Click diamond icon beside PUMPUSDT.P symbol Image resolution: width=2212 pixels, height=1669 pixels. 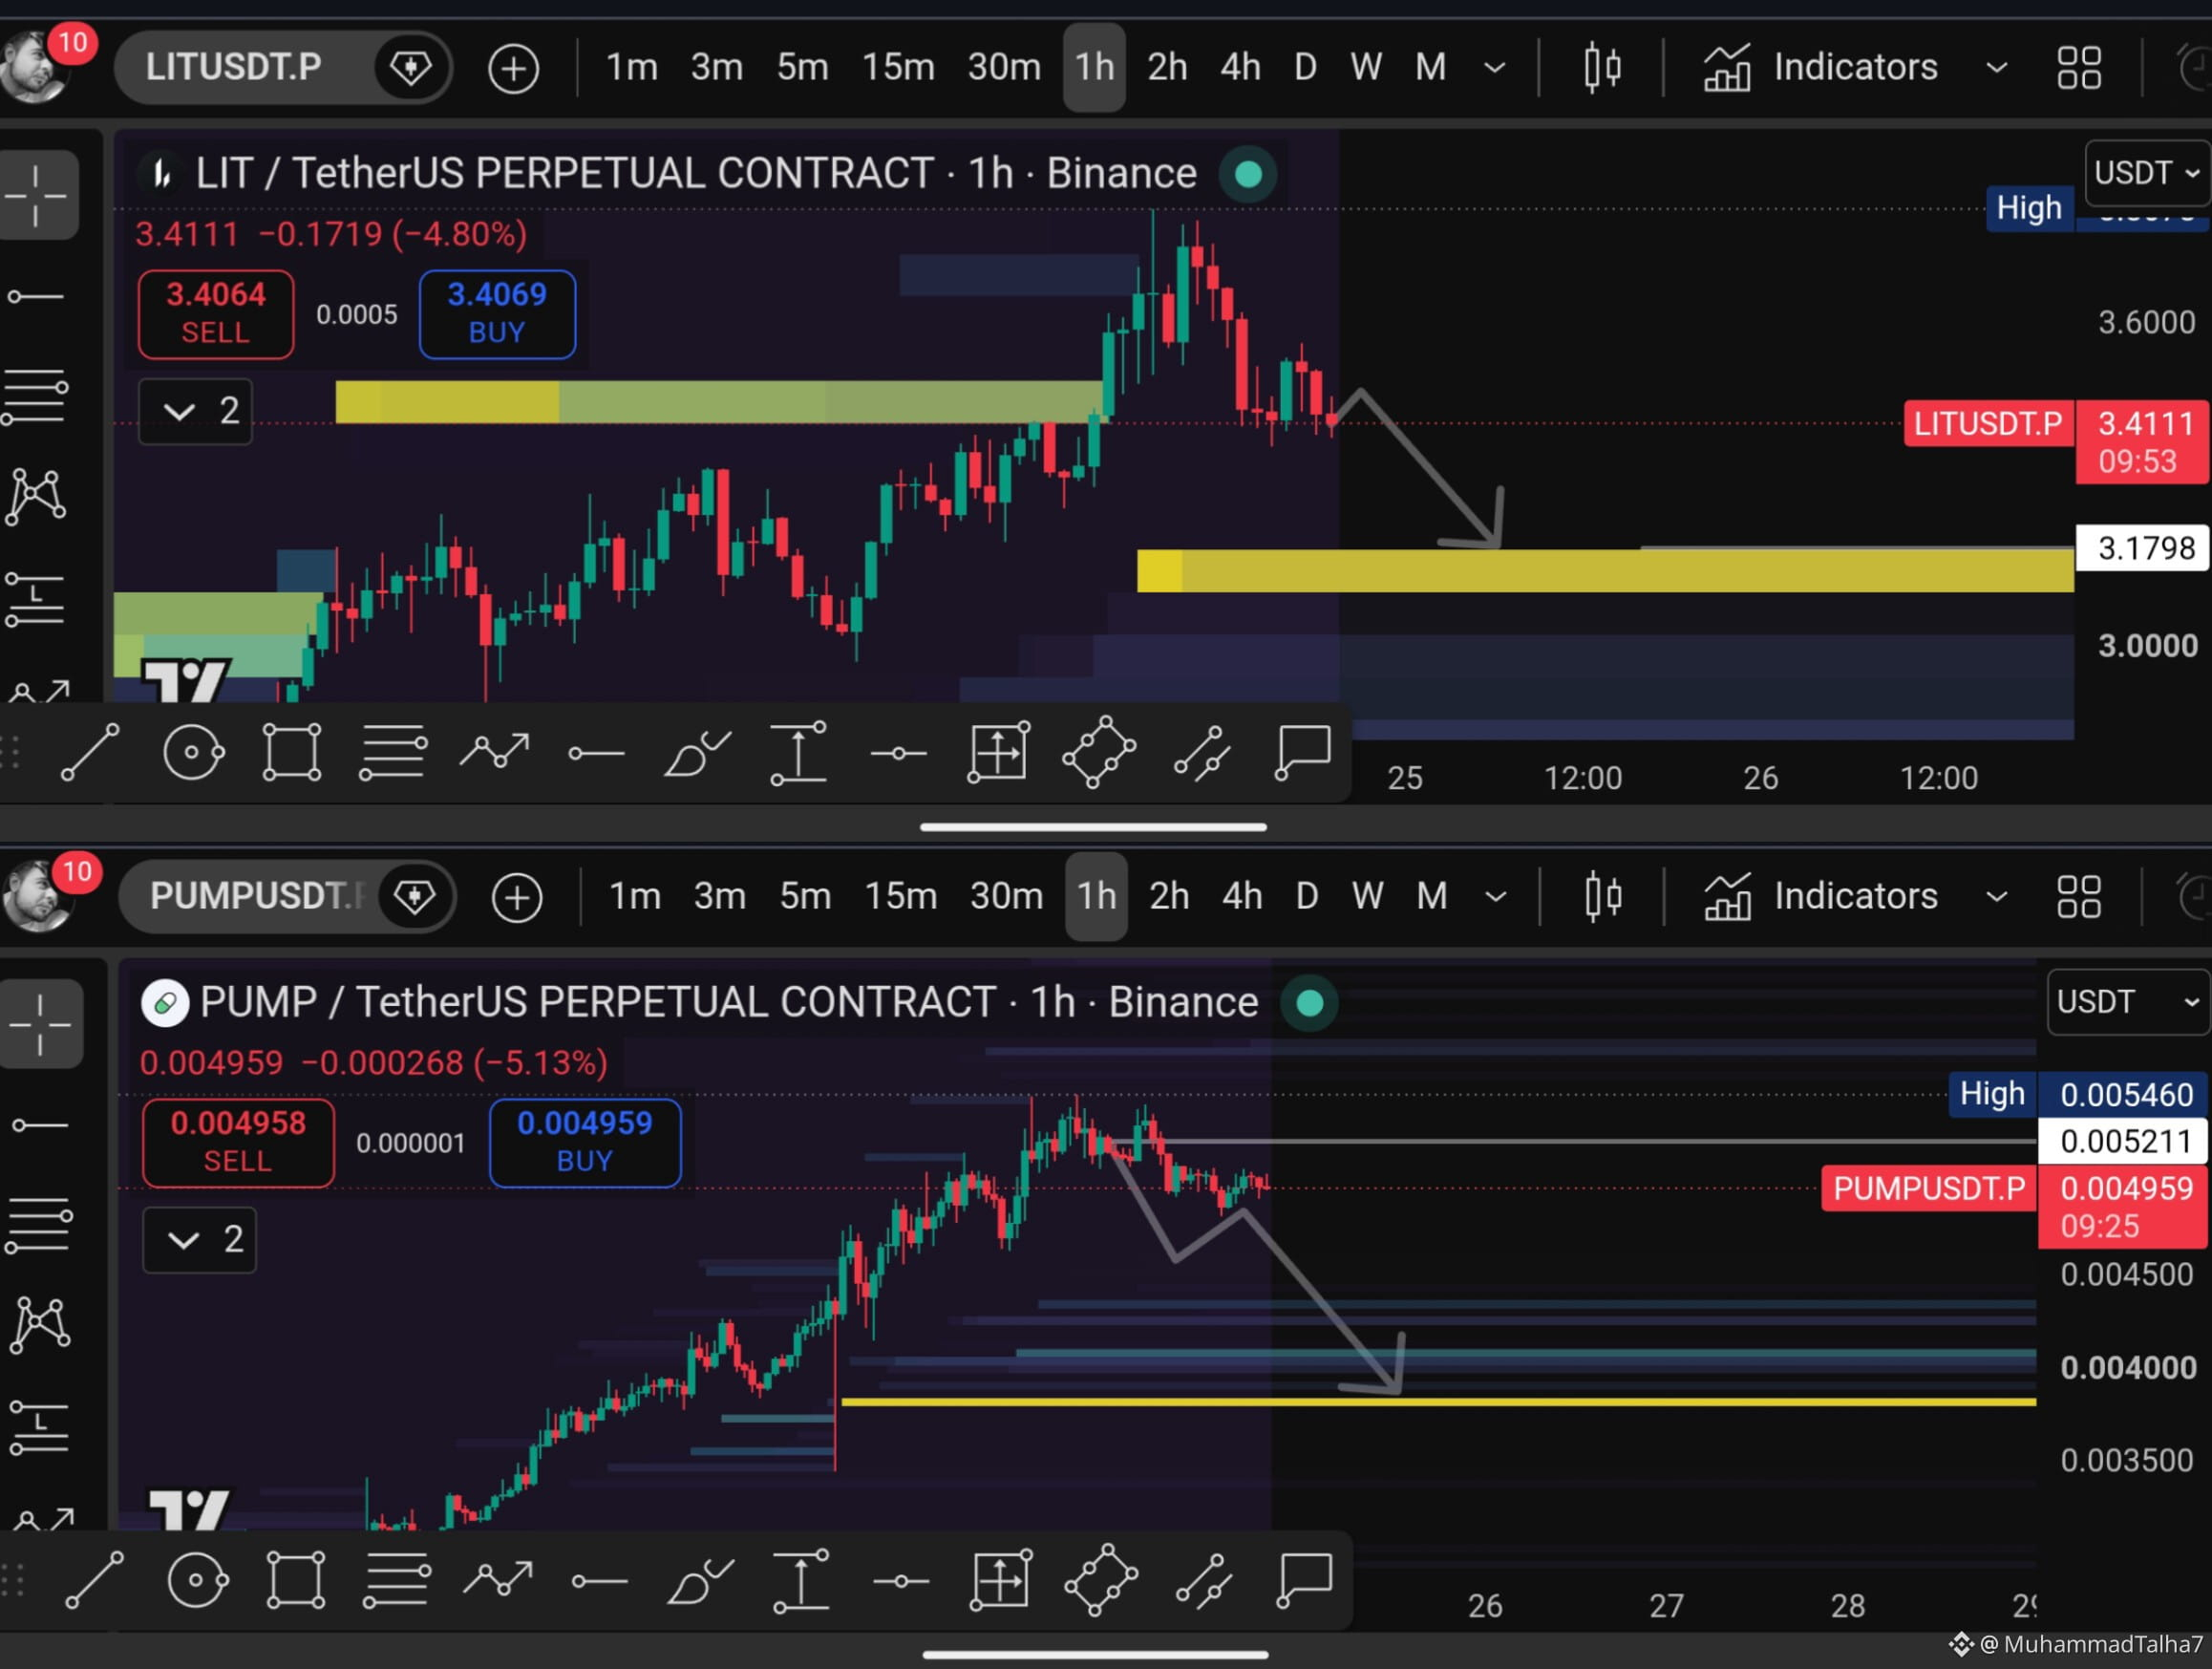pyautogui.click(x=414, y=897)
